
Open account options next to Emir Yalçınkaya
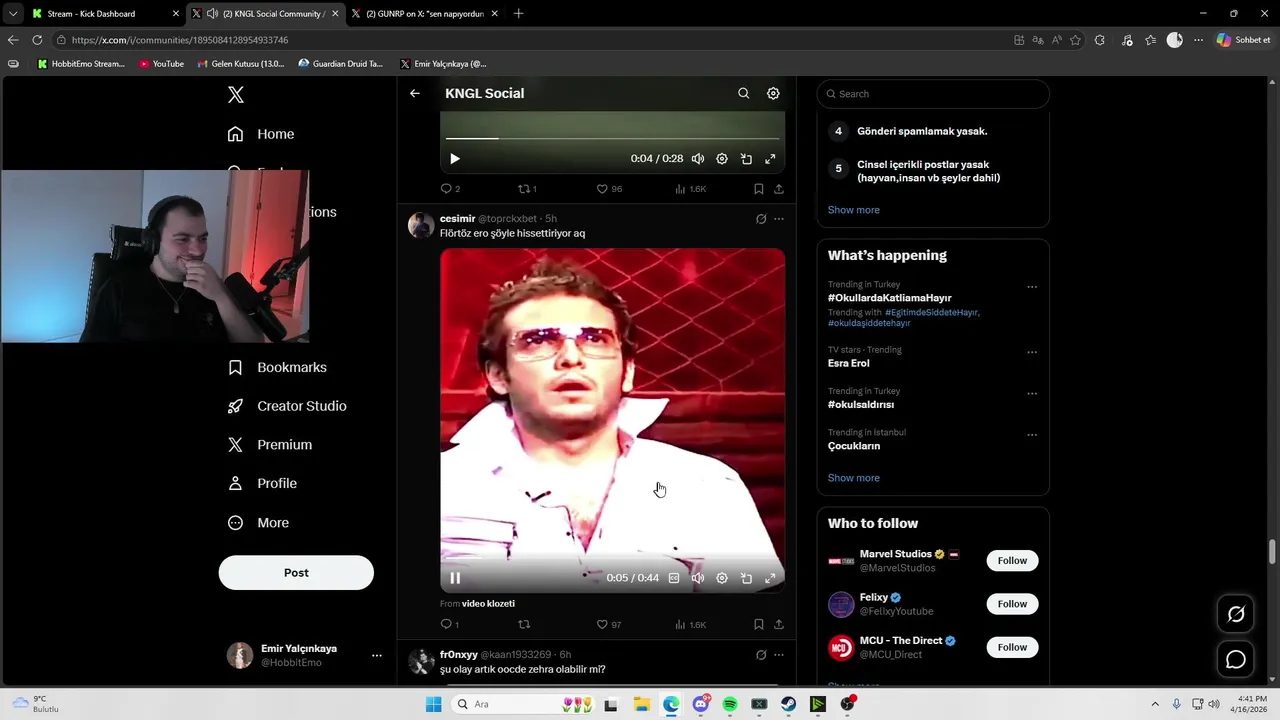tap(377, 656)
